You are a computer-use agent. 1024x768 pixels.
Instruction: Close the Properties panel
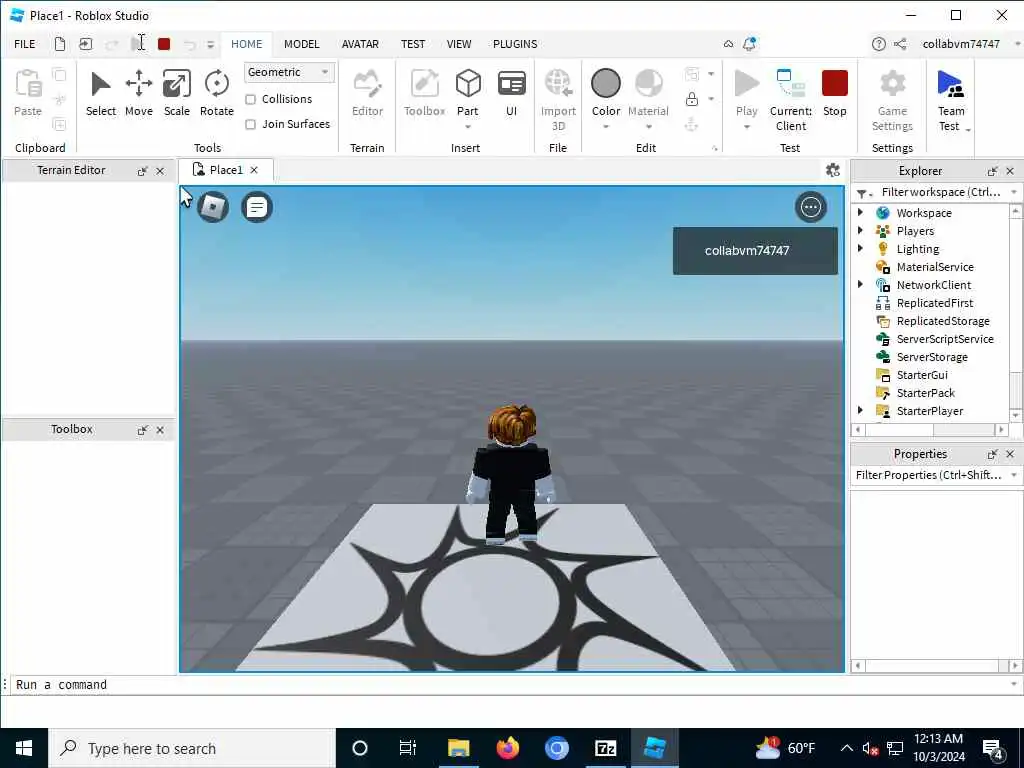(1010, 454)
